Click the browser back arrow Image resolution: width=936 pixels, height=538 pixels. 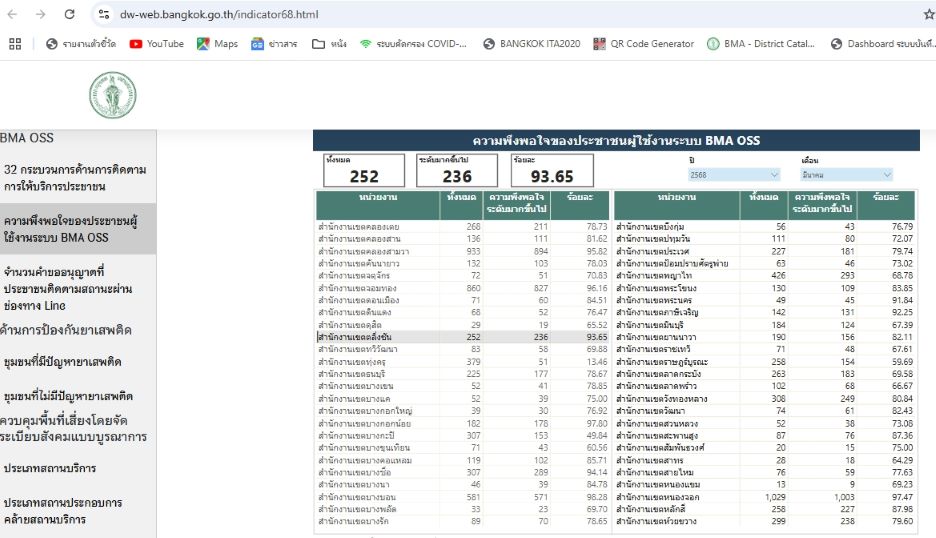(13, 14)
